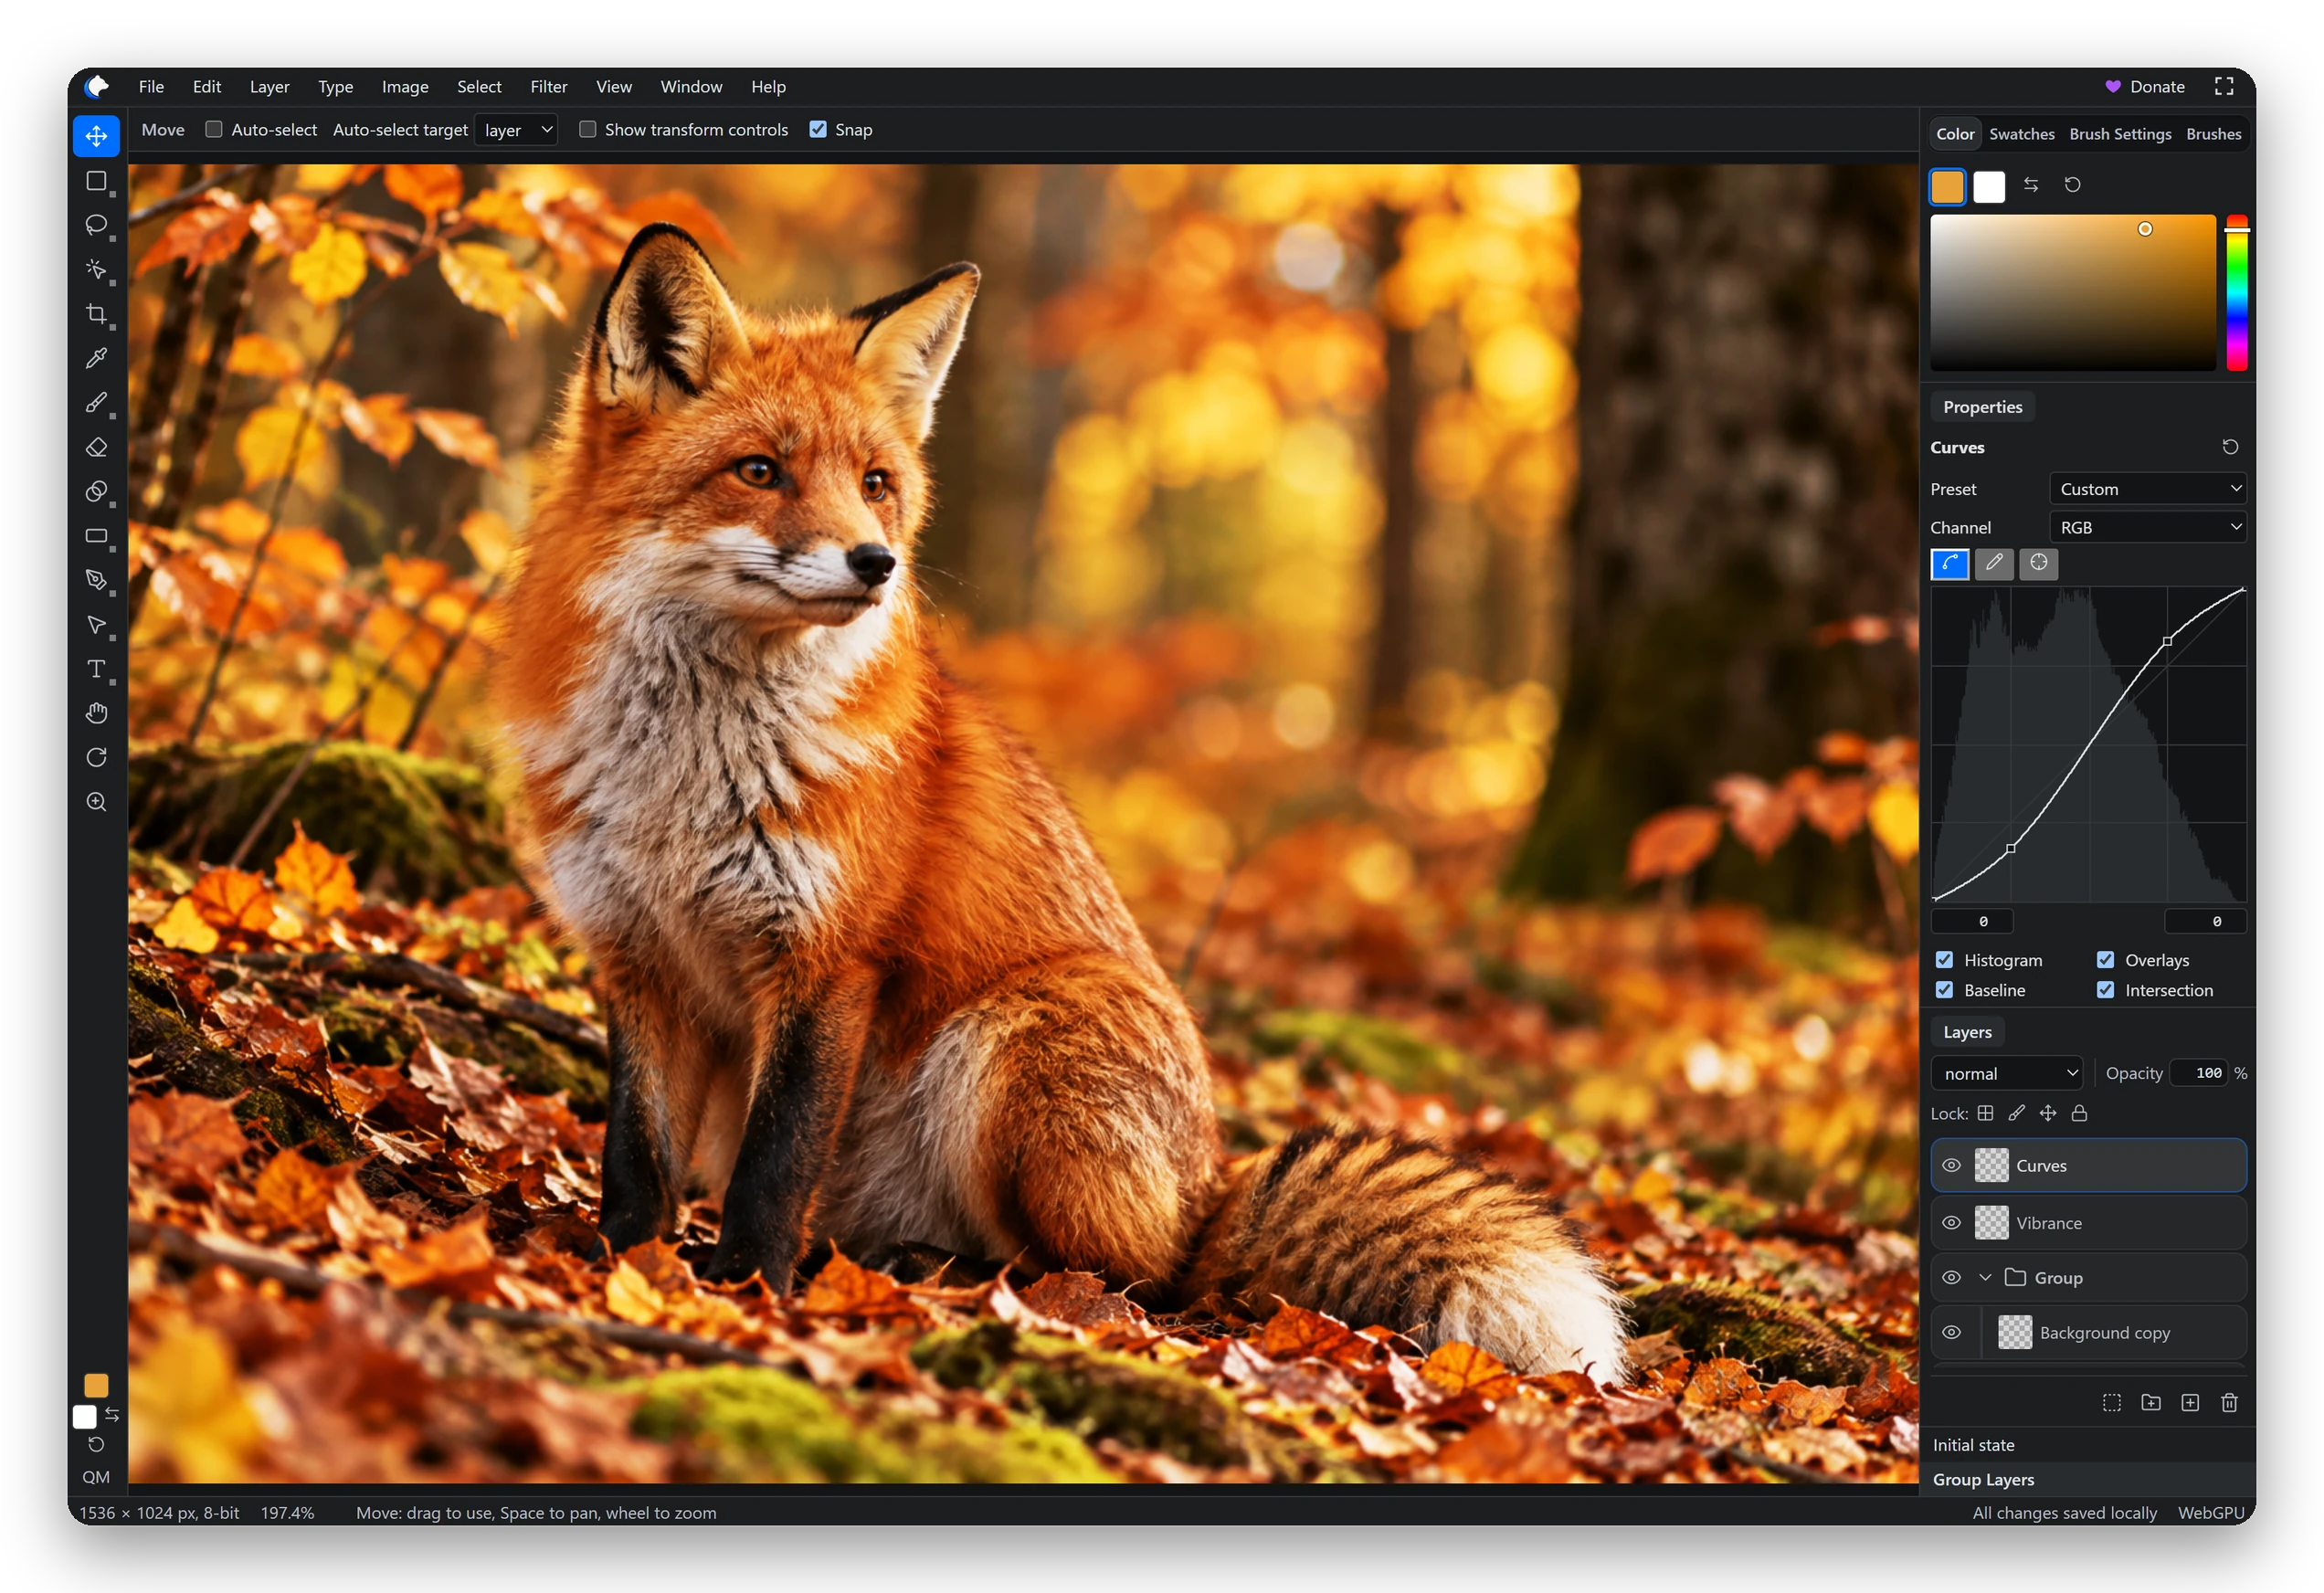
Task: Select the Eyedropper tool
Action: click(x=96, y=358)
